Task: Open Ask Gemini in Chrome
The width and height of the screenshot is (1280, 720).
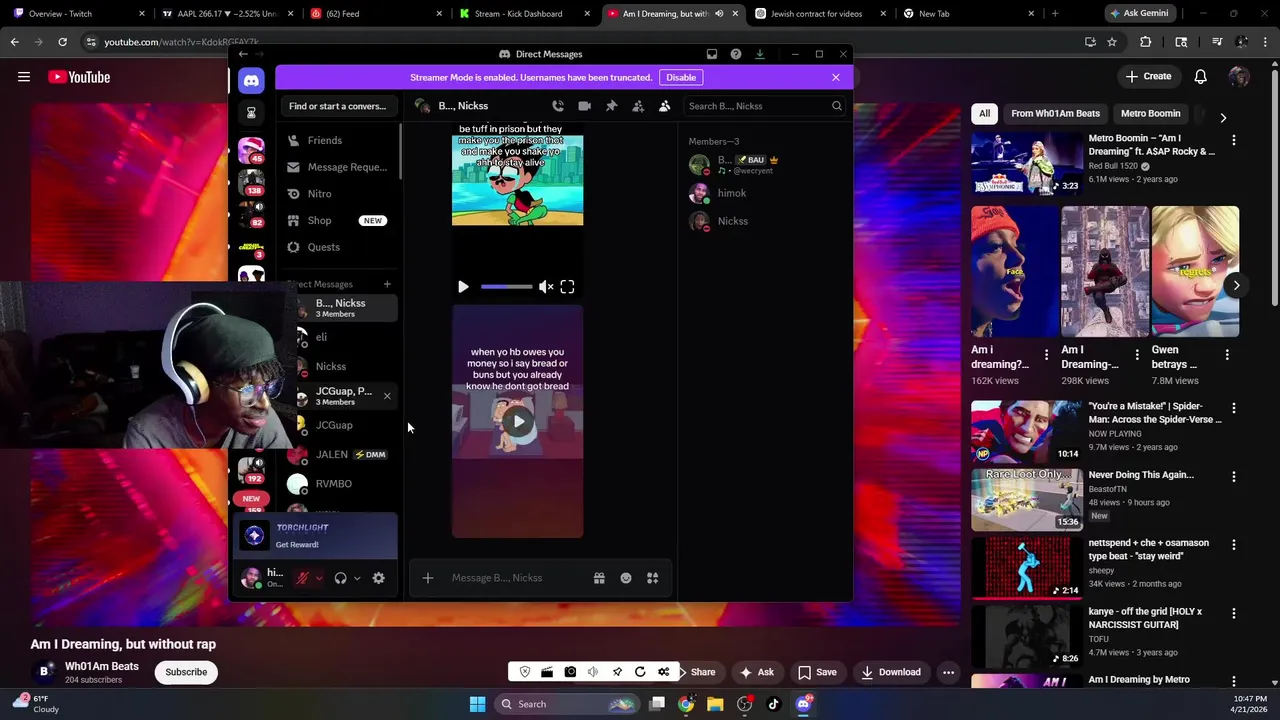Action: tap(1141, 14)
